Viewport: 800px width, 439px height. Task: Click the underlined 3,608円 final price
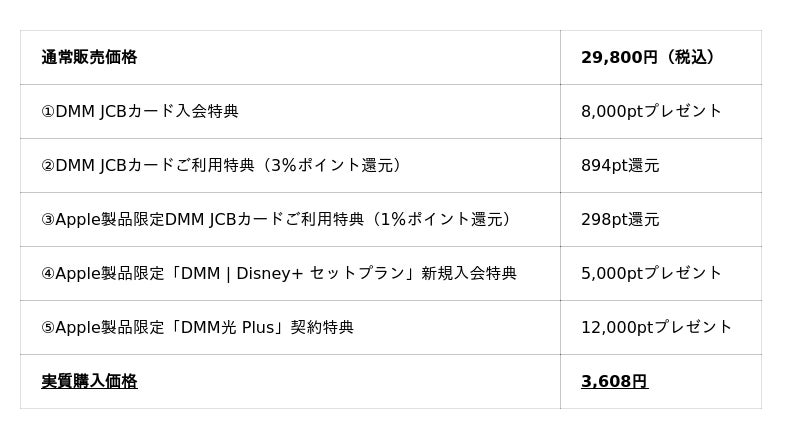coord(614,382)
